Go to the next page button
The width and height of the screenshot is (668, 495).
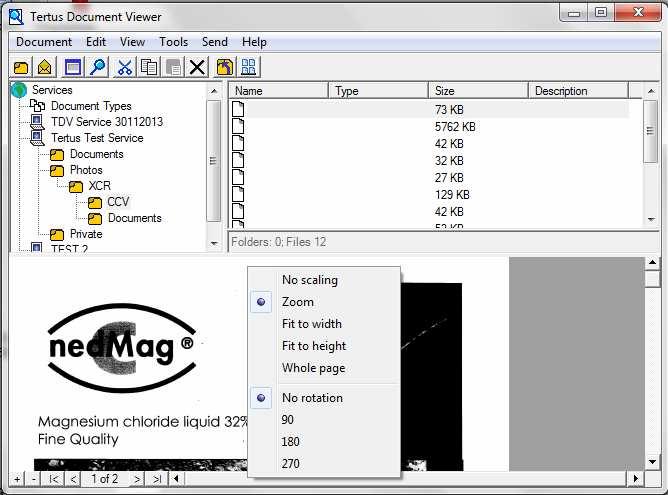[137, 479]
